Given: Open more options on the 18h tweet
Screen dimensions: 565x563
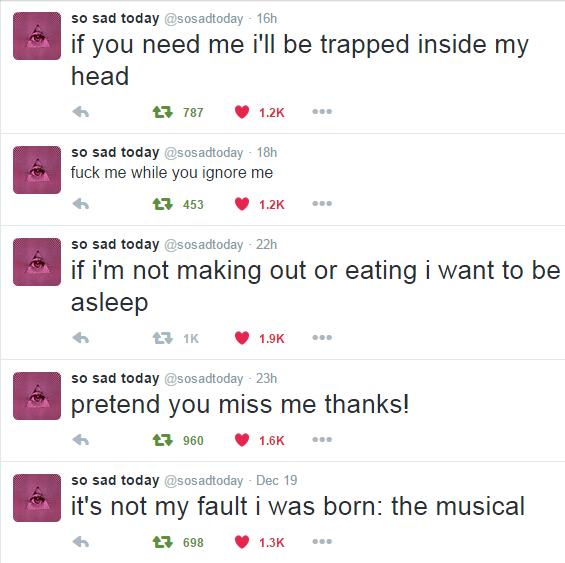Looking at the screenshot, I should pos(322,204).
